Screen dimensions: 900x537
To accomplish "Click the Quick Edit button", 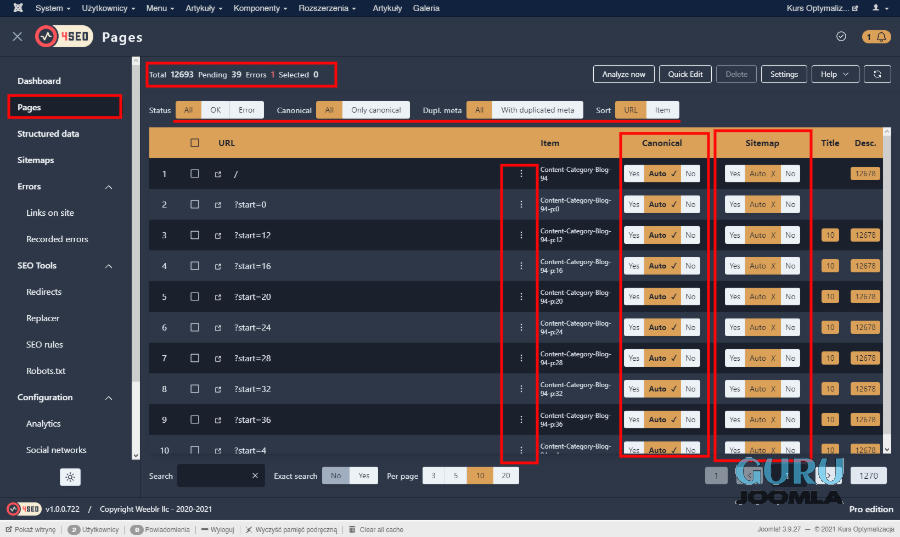I will 685,75.
